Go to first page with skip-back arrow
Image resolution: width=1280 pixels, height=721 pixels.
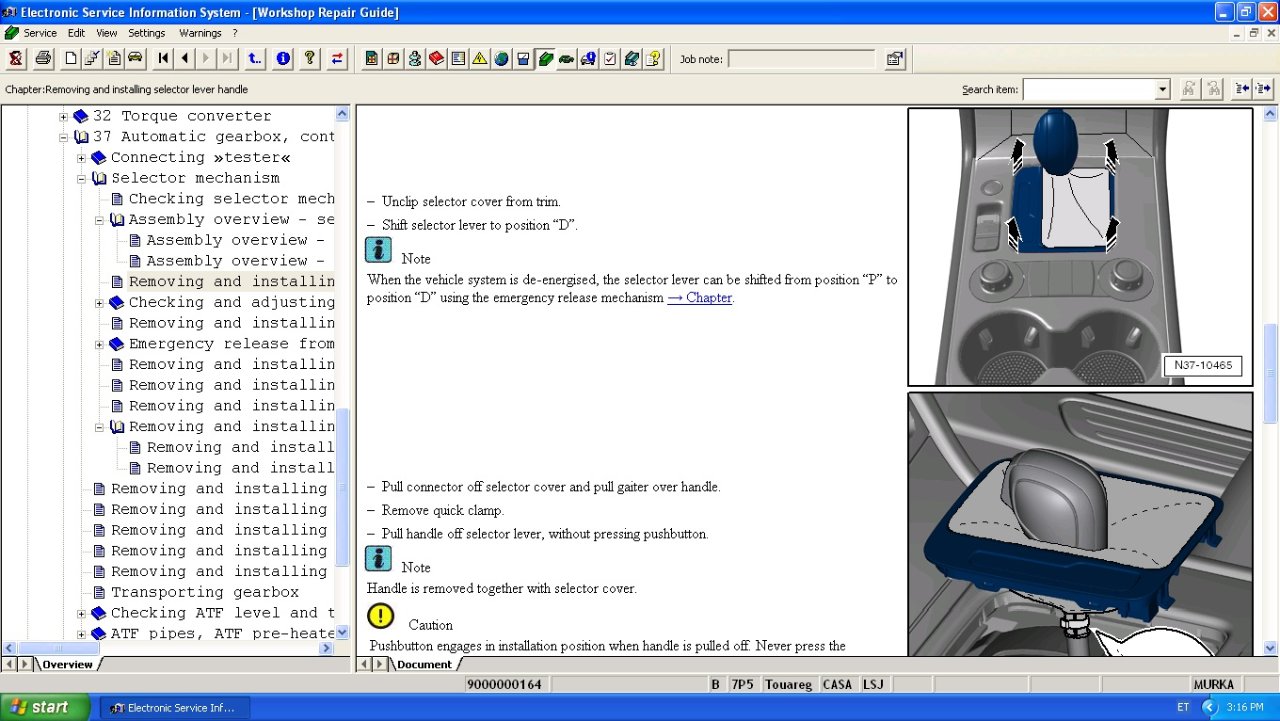(164, 59)
